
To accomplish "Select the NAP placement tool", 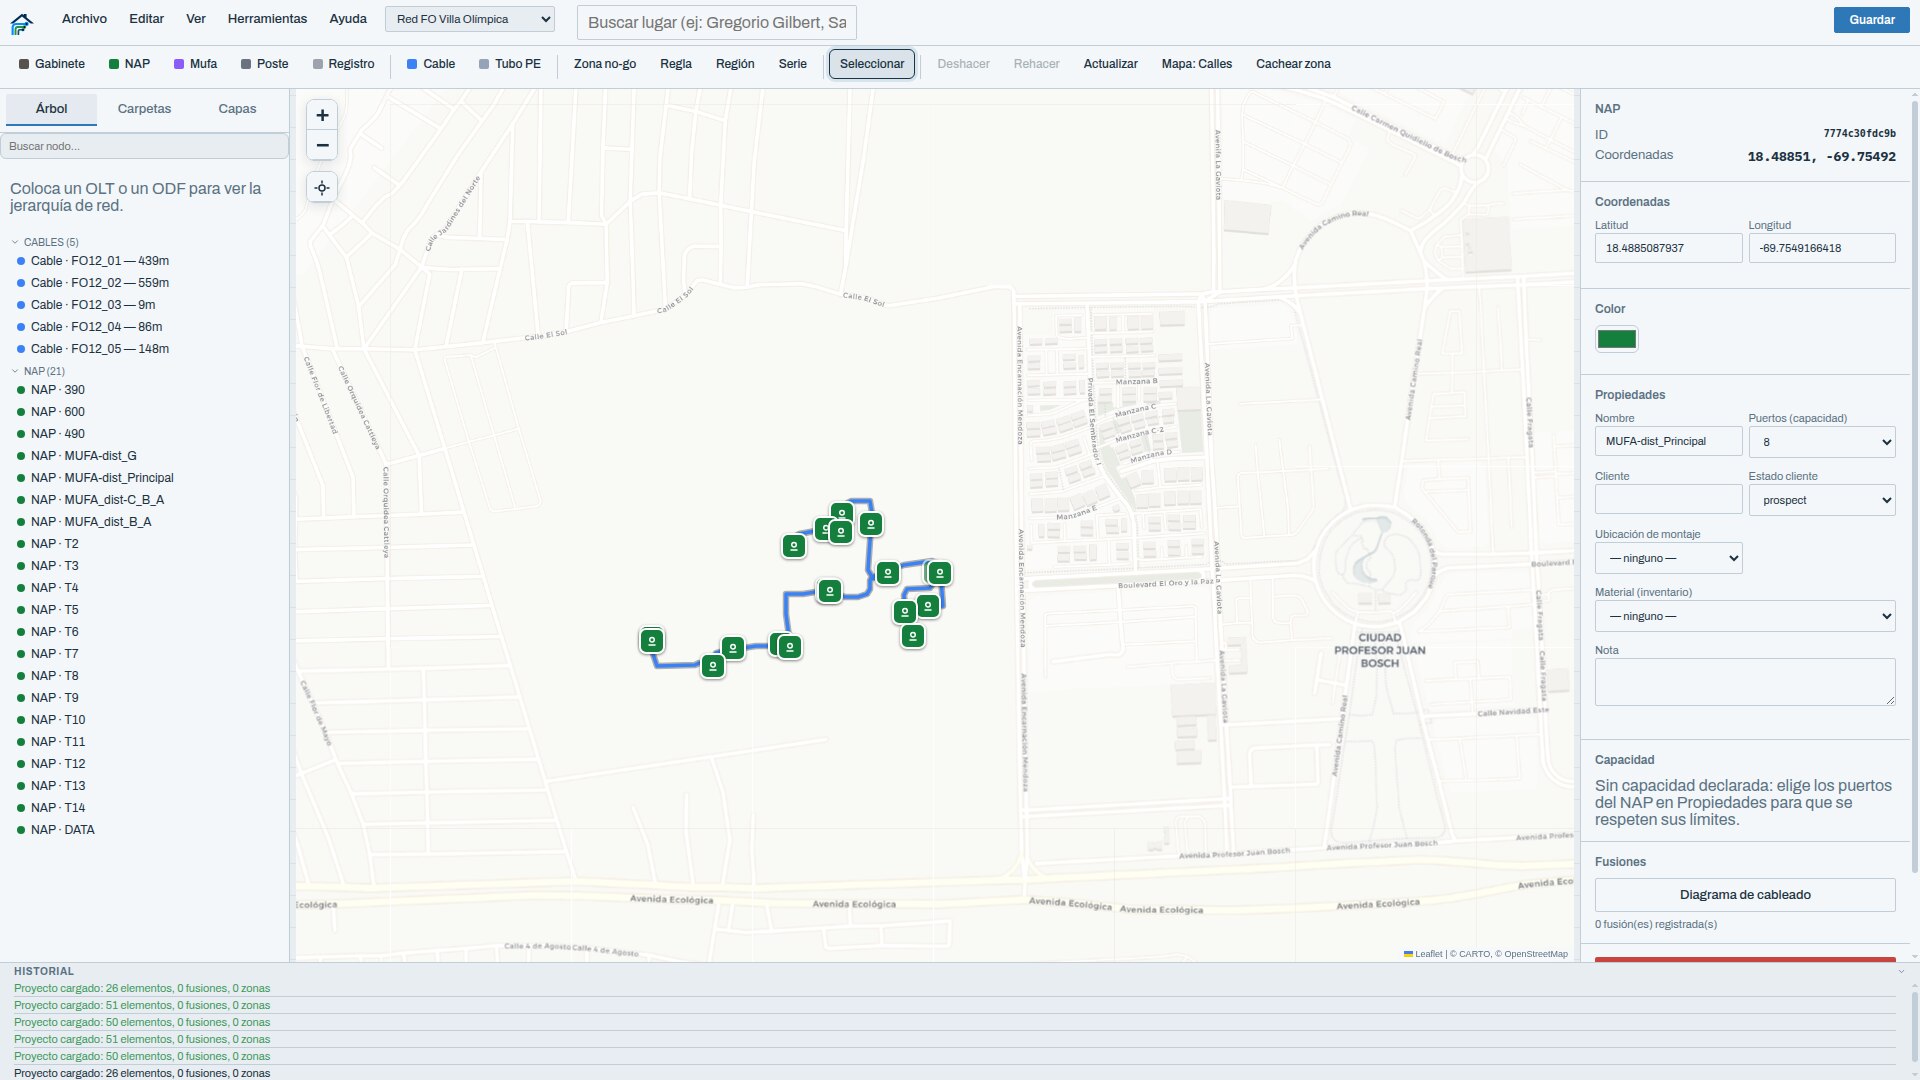I will (x=129, y=64).
